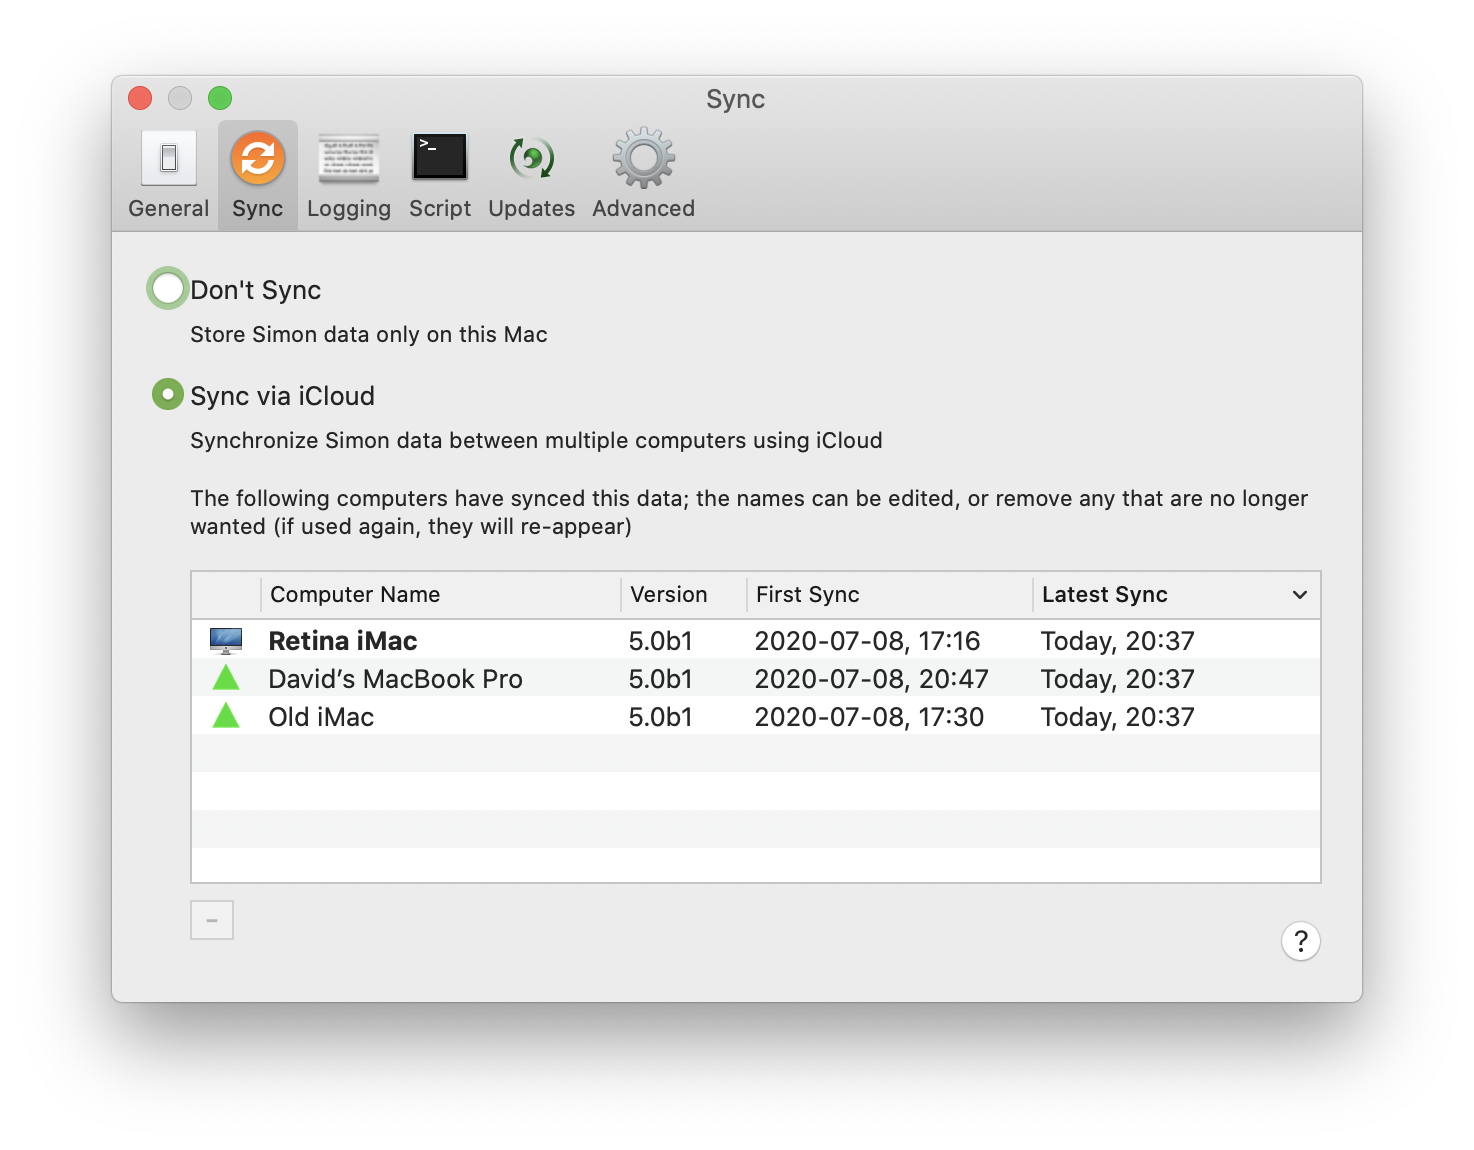Click the Latest Sync sort chevron
Image resolution: width=1474 pixels, height=1150 pixels.
point(1300,595)
